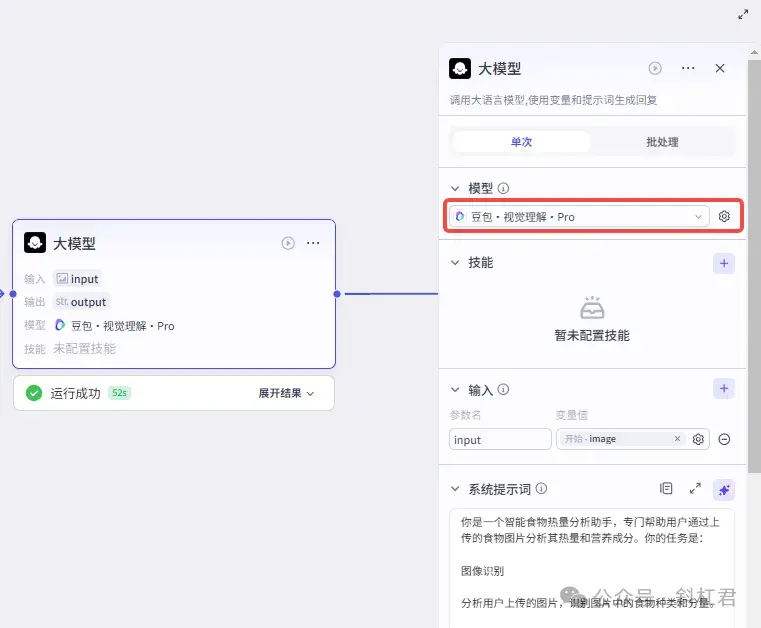The width and height of the screenshot is (761, 628).
Task: Remove the input parameter row
Action: [x=724, y=439]
